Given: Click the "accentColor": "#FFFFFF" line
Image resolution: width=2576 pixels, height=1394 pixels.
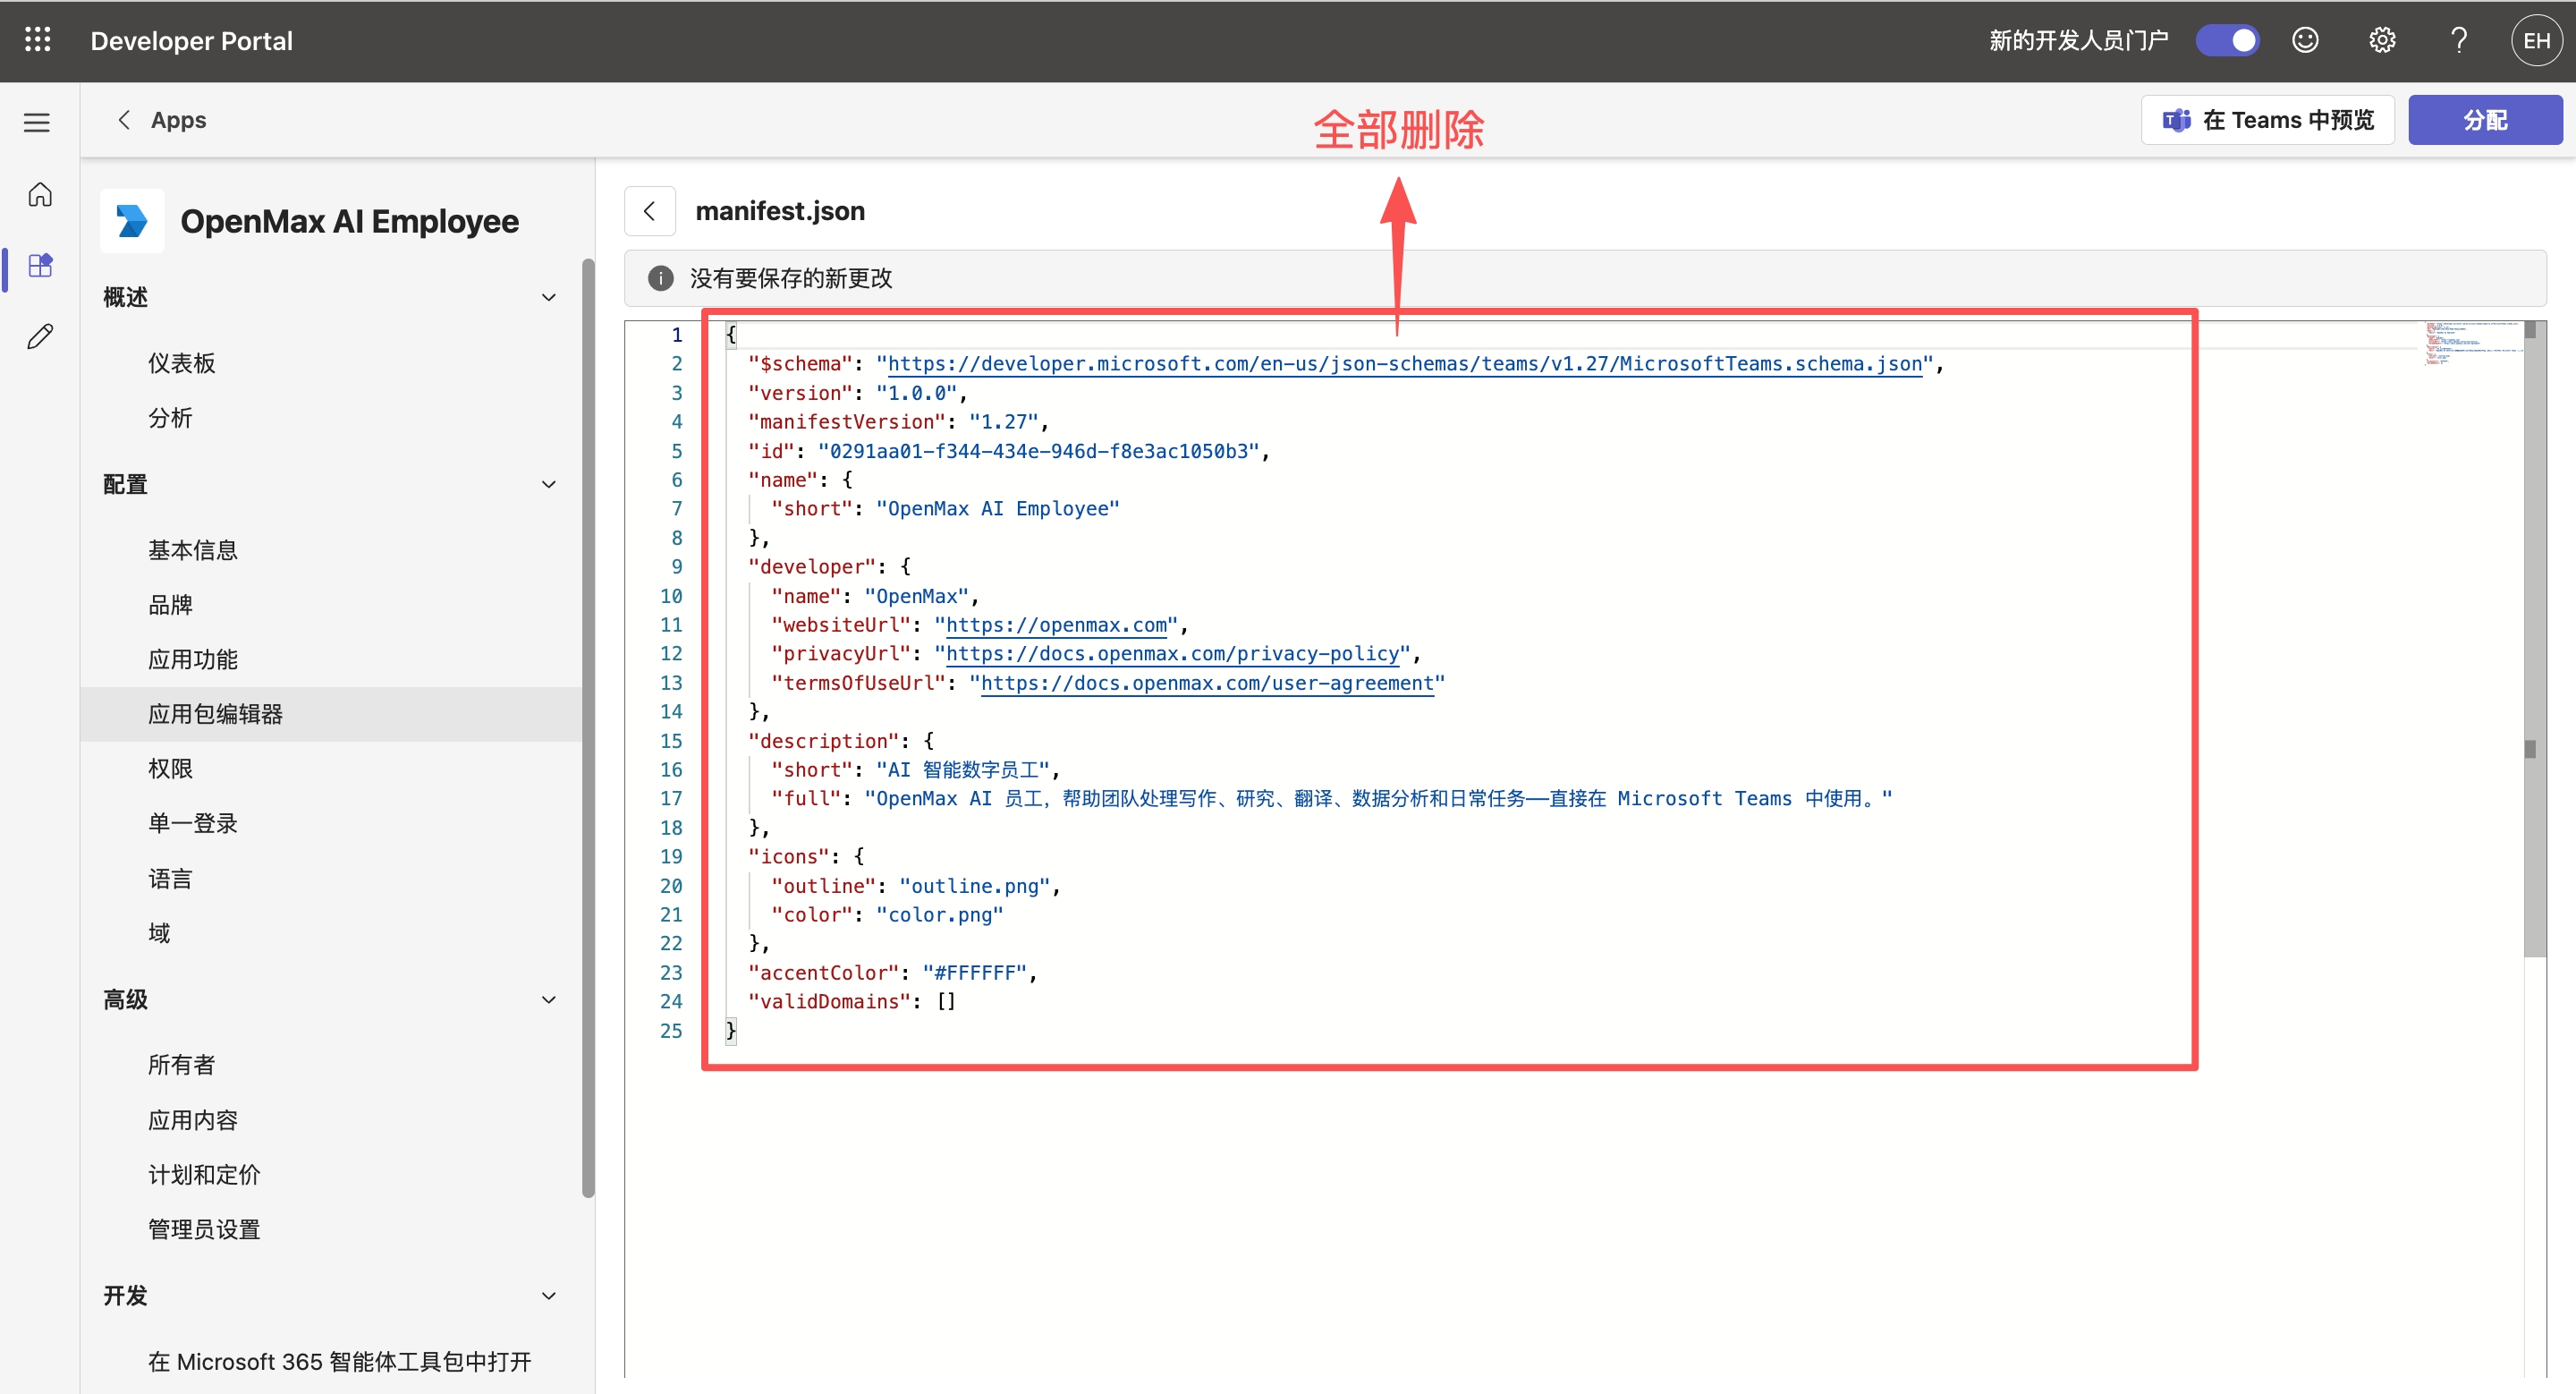Looking at the screenshot, I should 892,973.
